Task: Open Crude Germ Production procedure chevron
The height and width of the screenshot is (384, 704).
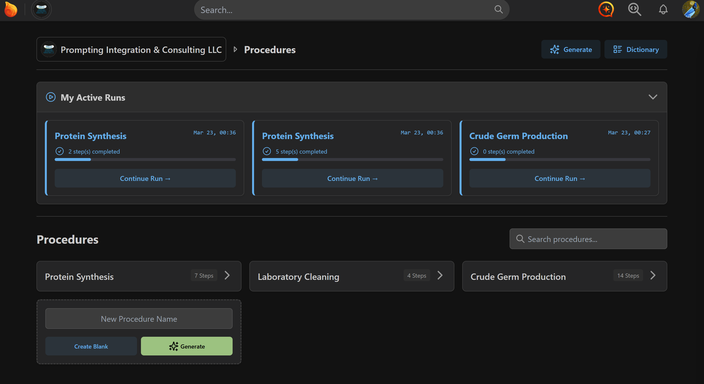Action: 653,275
